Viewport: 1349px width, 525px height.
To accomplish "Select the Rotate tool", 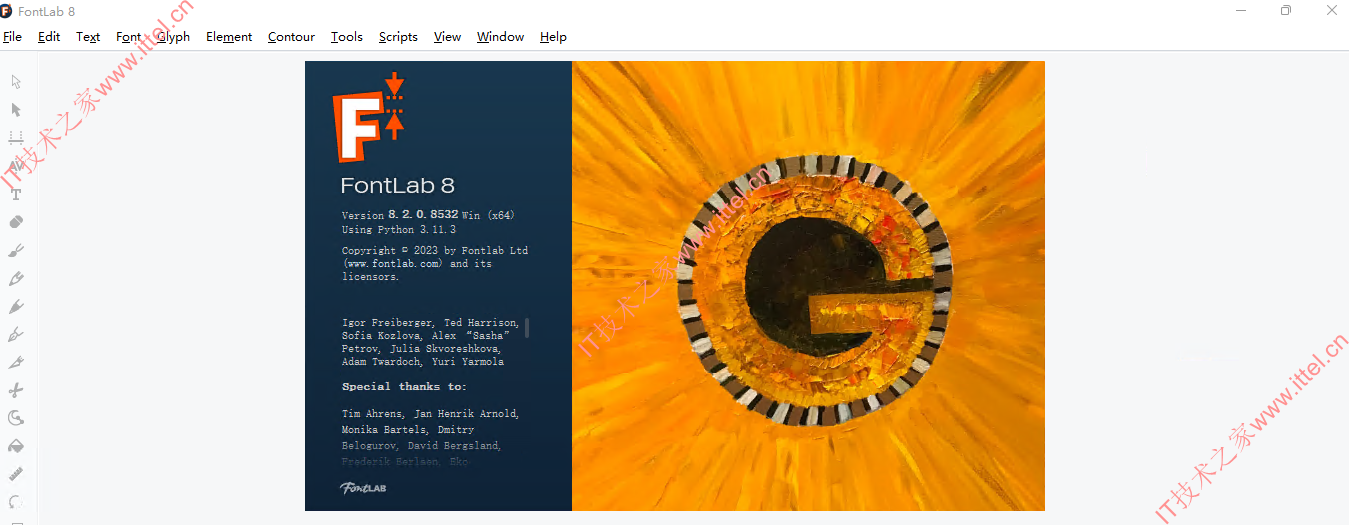I will click(16, 502).
